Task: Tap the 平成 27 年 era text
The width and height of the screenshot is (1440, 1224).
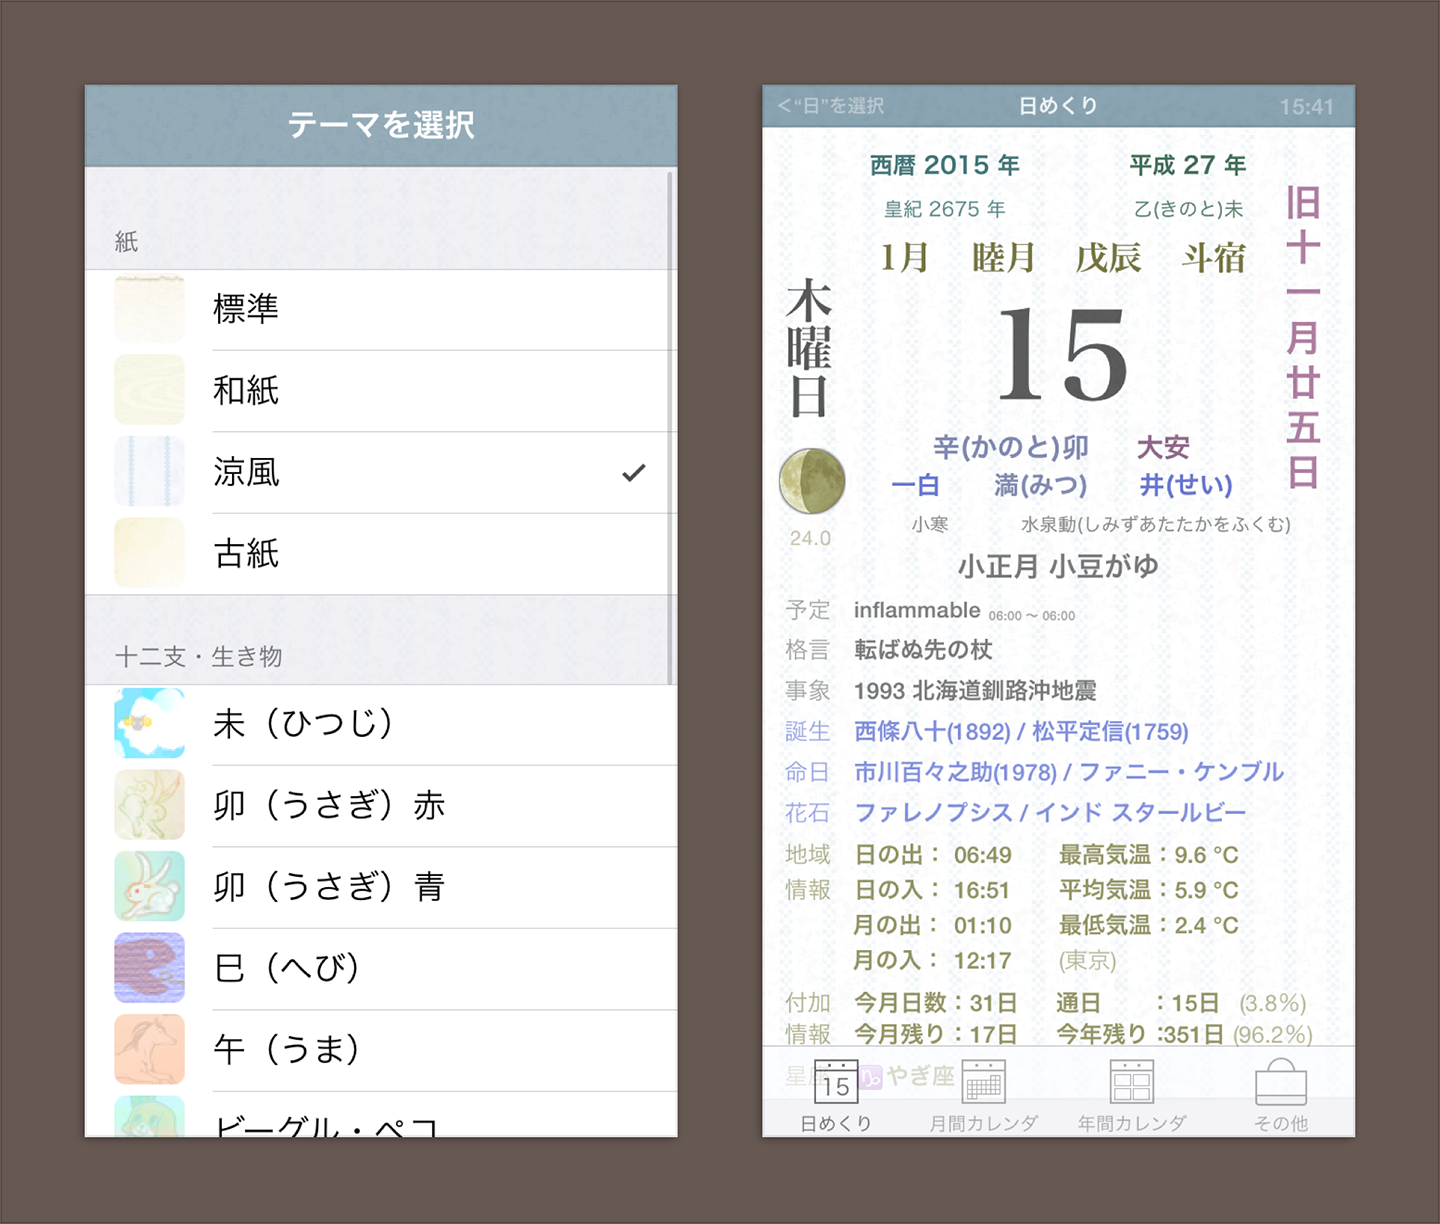Action: 1188,165
